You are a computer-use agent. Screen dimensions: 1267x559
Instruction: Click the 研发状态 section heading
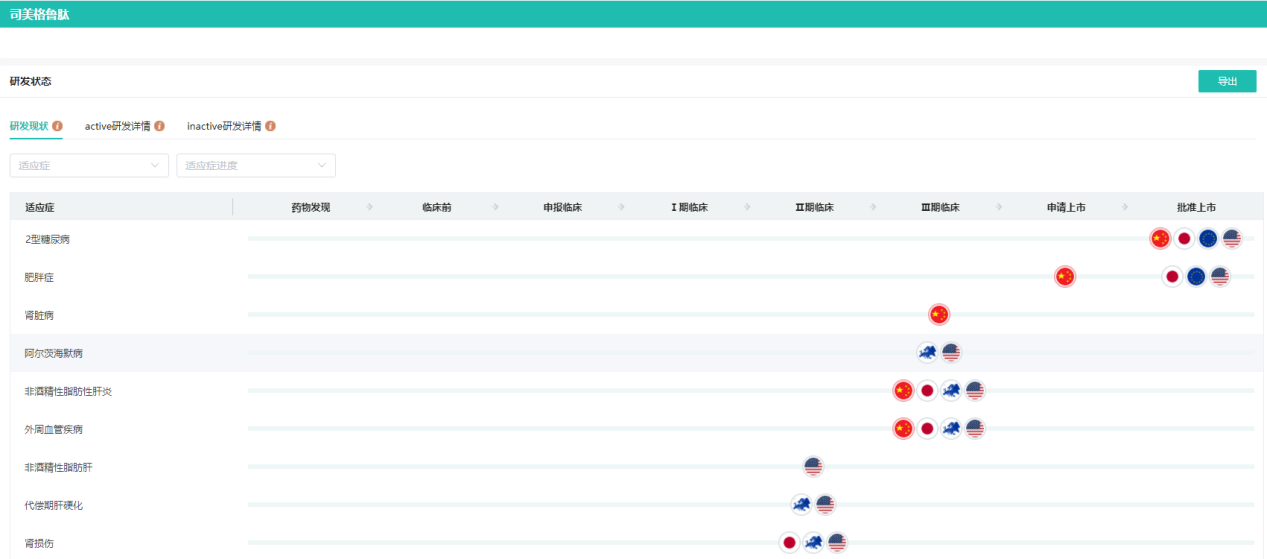[x=30, y=81]
